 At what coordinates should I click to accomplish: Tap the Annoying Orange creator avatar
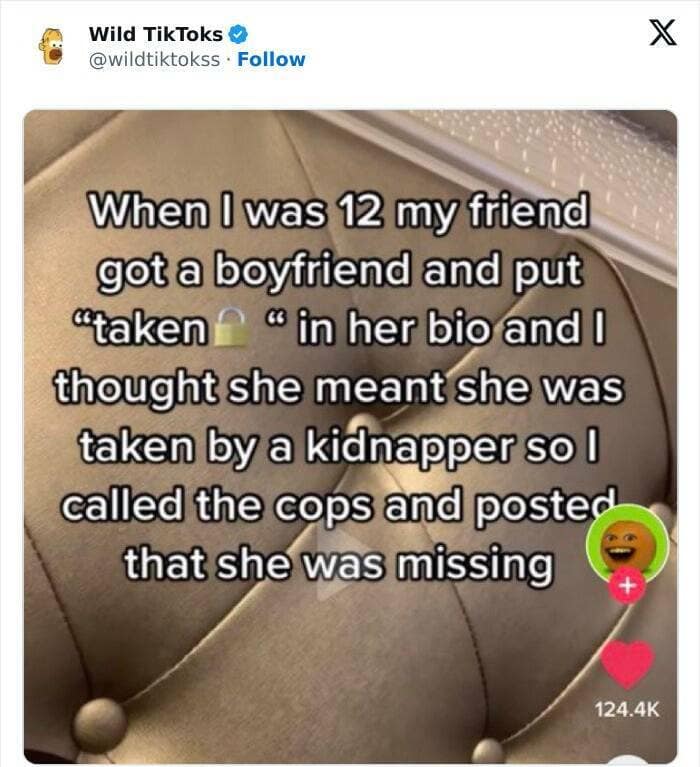(627, 545)
